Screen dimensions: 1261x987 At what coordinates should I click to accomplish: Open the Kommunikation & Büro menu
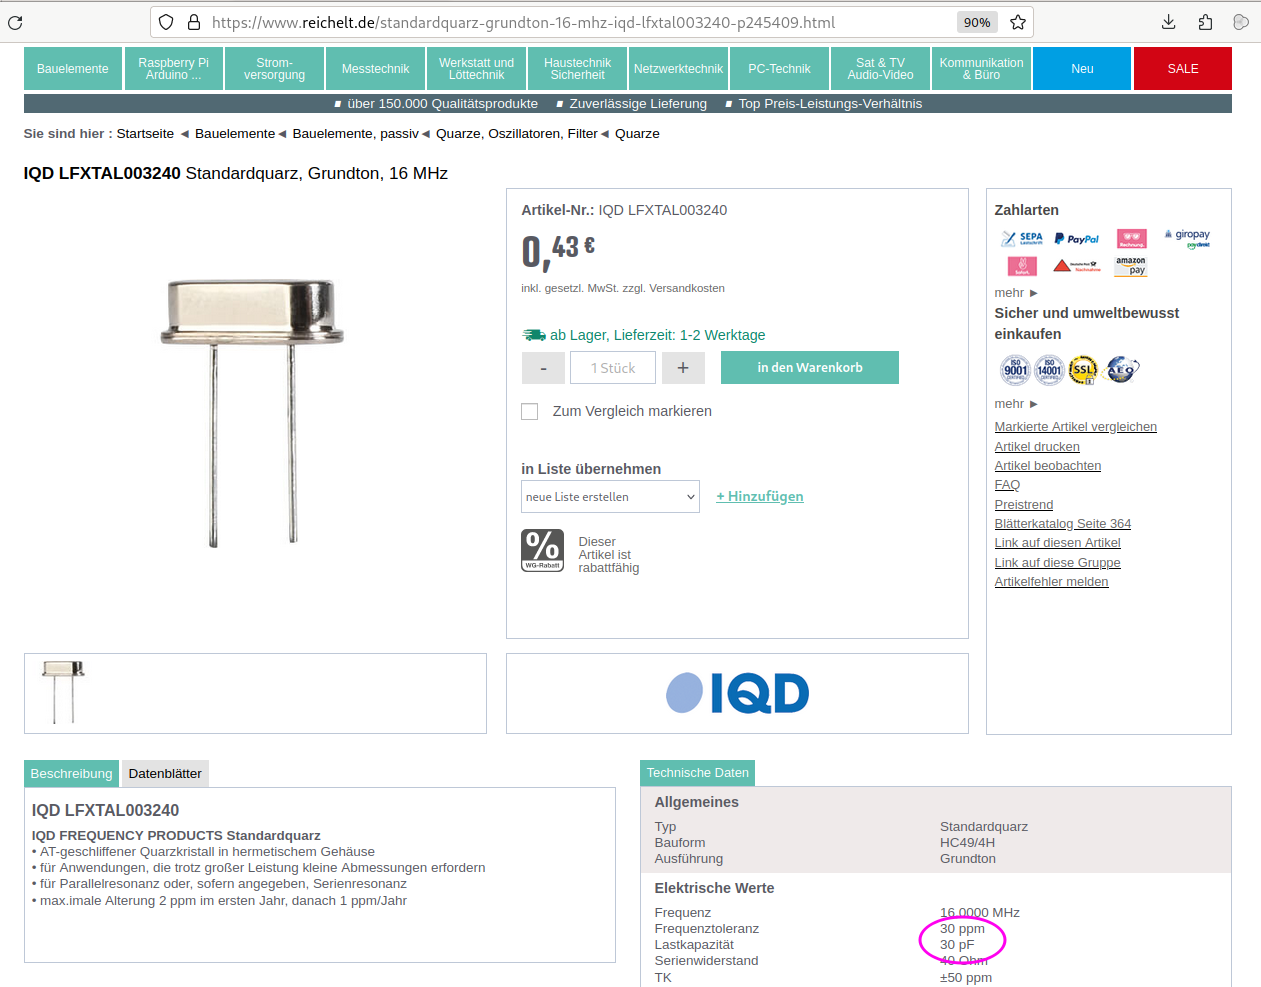pyautogui.click(x=982, y=69)
